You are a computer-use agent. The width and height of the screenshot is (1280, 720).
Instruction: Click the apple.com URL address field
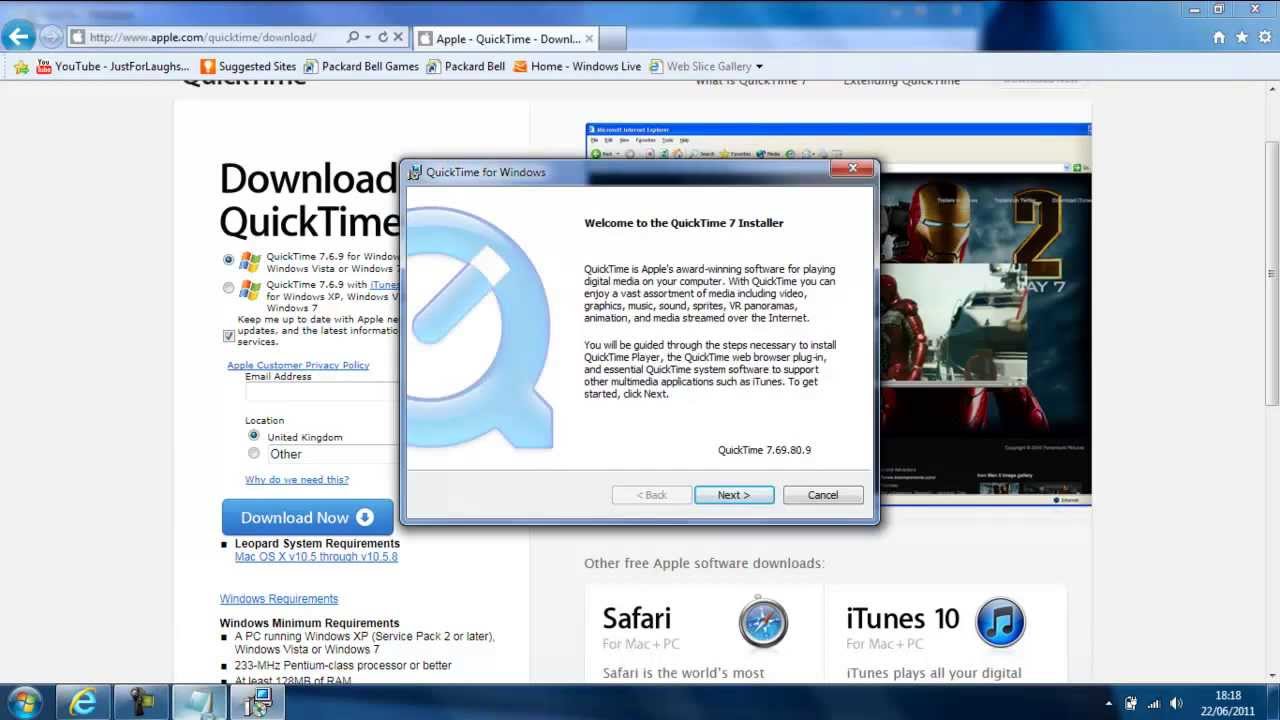click(x=205, y=38)
